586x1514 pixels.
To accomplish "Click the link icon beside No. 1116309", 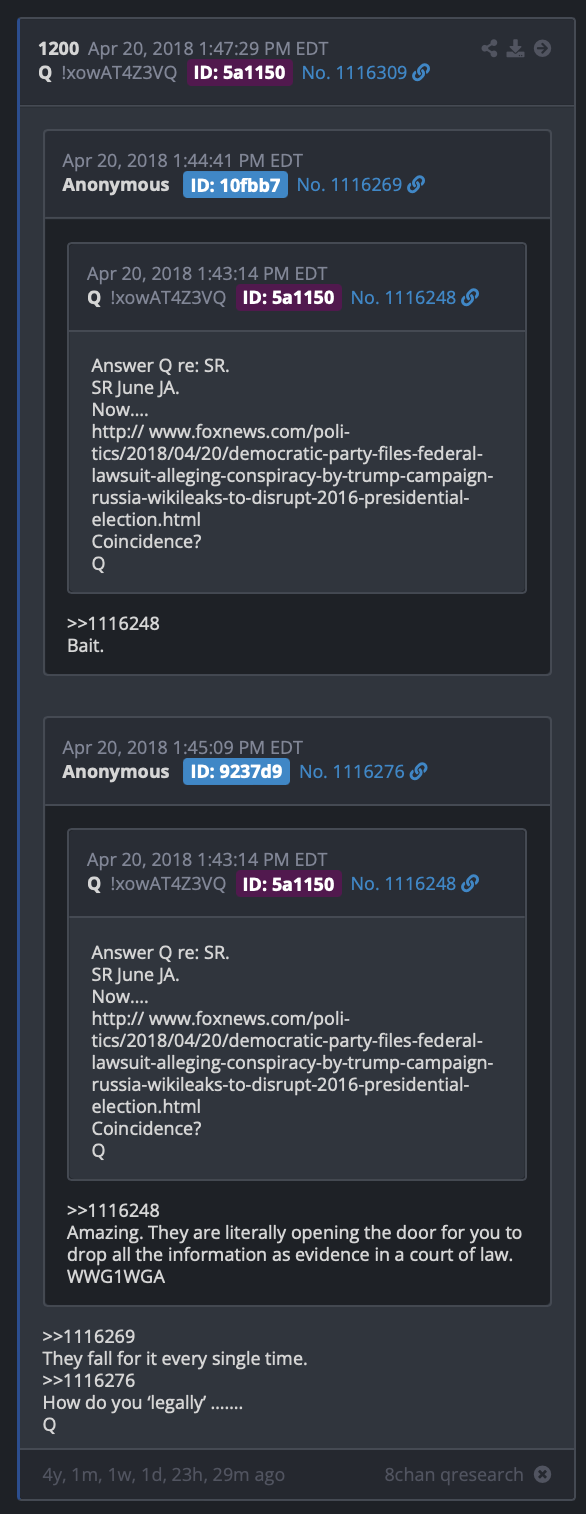I will (421, 72).
